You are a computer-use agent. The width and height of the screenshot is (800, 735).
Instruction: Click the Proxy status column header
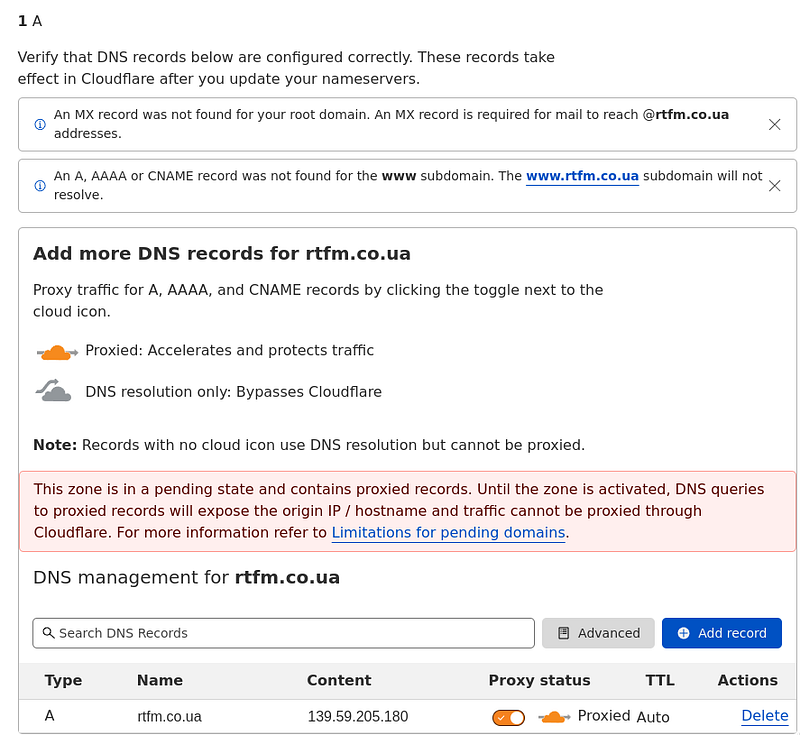pyautogui.click(x=539, y=680)
